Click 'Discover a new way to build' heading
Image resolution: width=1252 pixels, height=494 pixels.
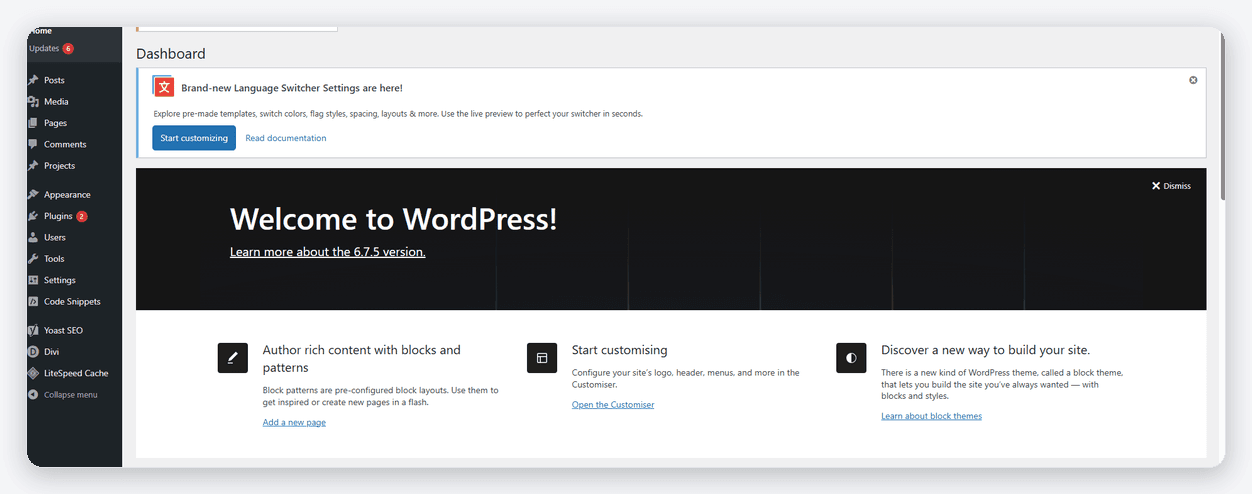[986, 350]
